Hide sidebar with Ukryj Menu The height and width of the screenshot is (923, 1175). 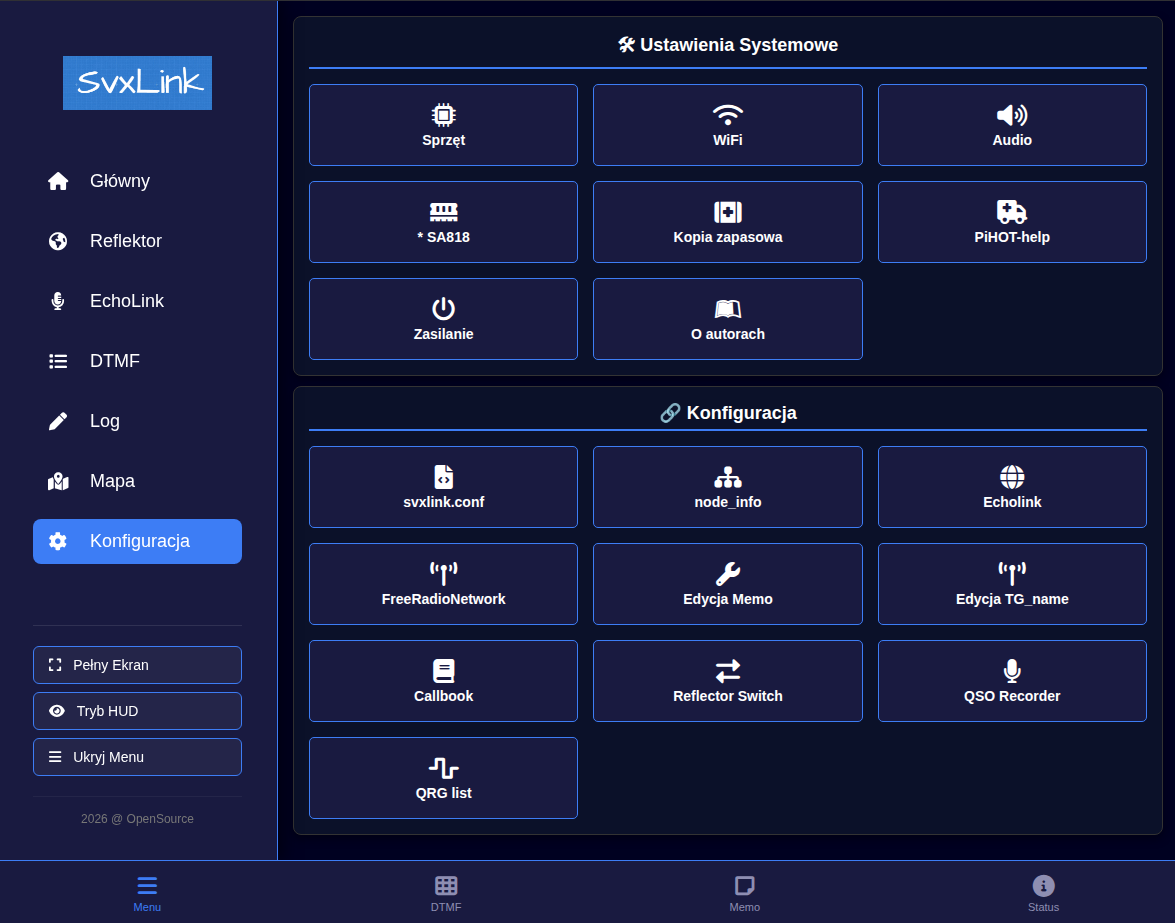[137, 757]
